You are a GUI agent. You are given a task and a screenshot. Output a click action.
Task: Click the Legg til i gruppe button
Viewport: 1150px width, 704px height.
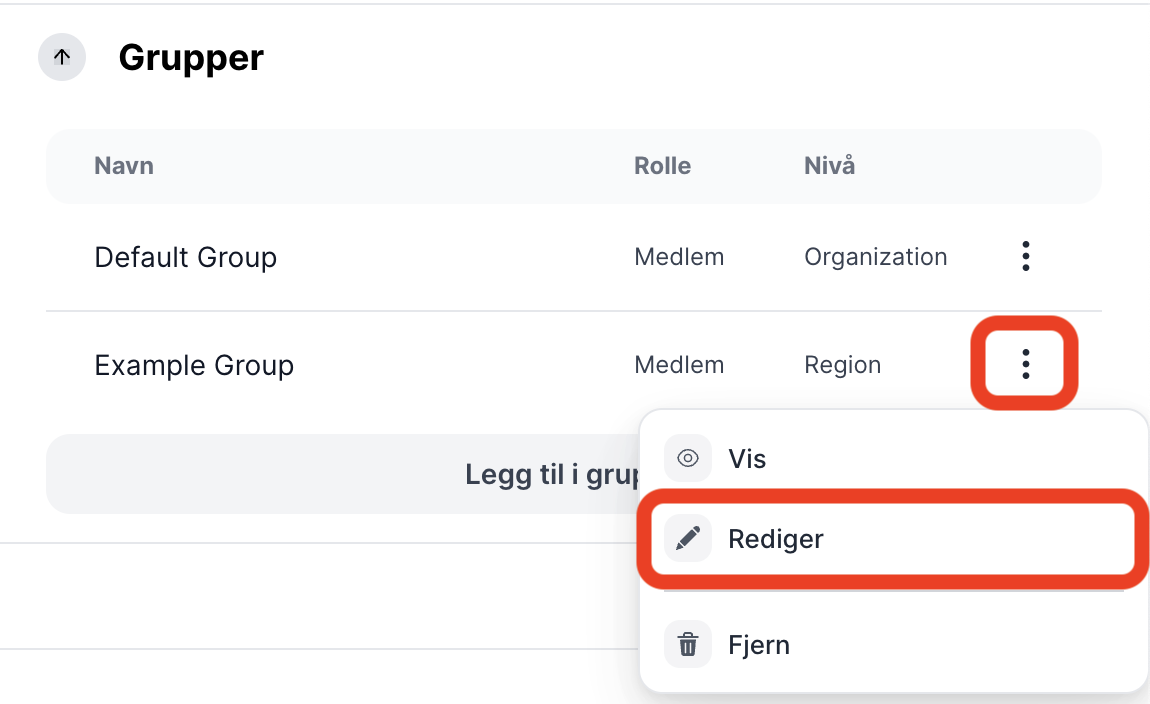tap(343, 474)
